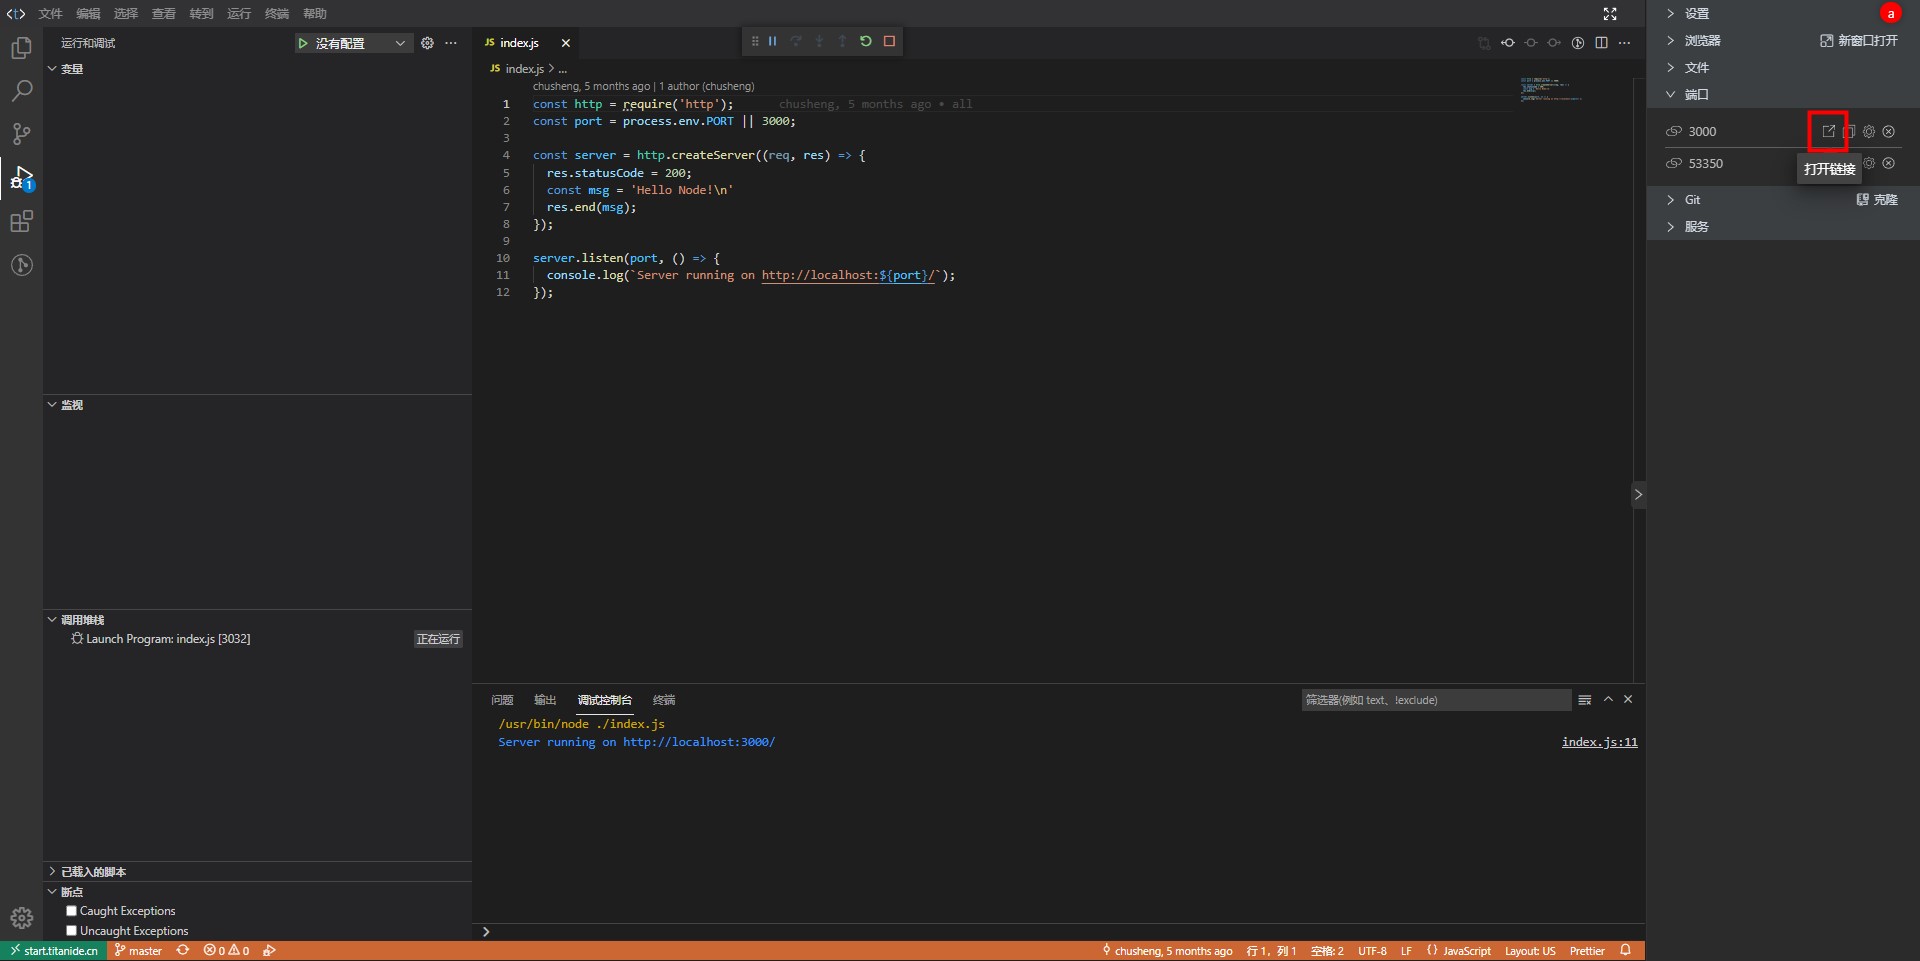Collapse the 调用堆栈 section
Image resolution: width=1920 pixels, height=961 pixels.
pyautogui.click(x=257, y=620)
